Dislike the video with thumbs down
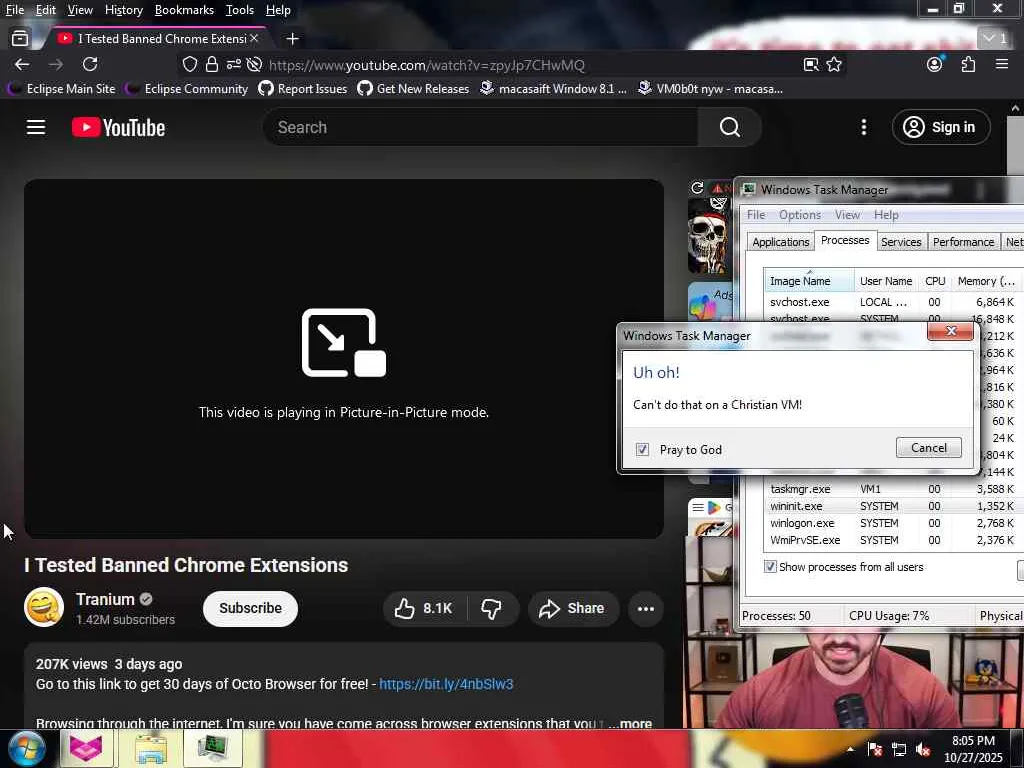This screenshot has width=1024, height=768. [491, 609]
